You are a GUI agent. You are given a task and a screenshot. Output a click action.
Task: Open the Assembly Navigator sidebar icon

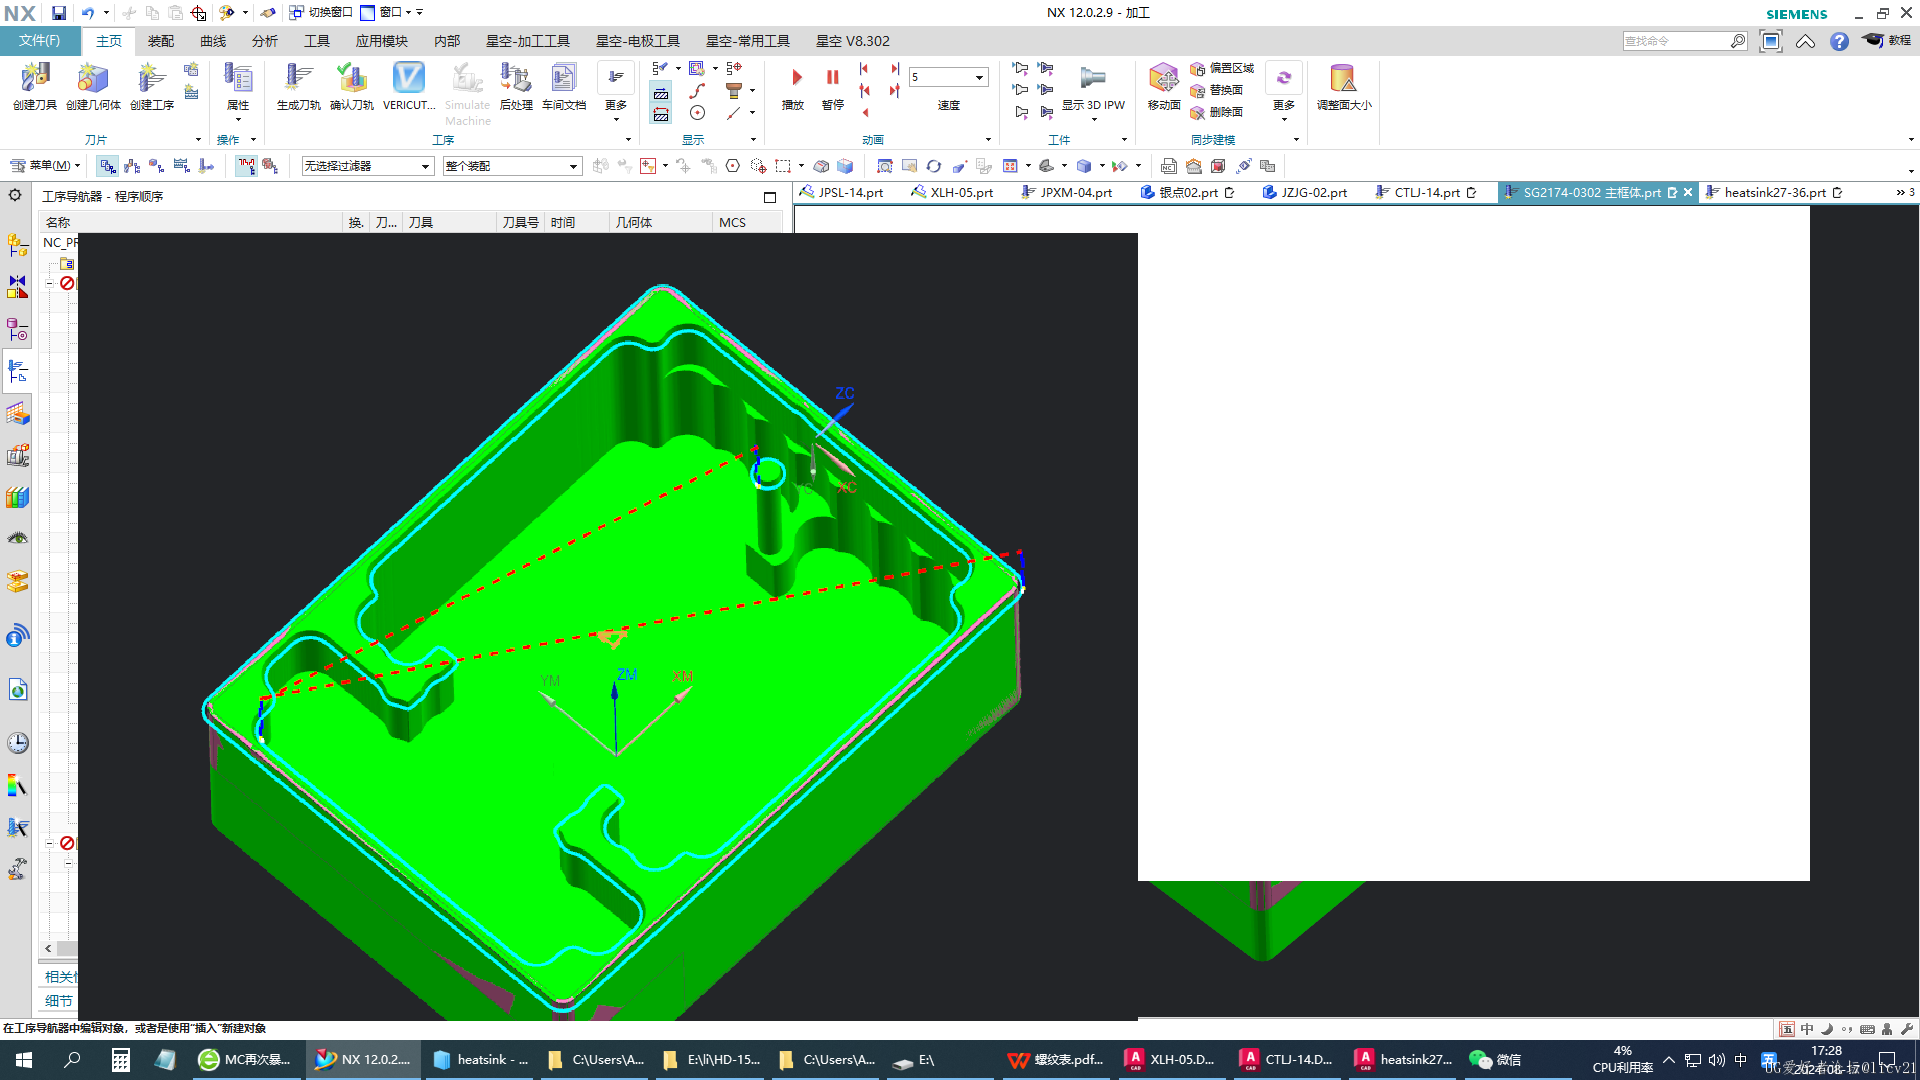[18, 245]
